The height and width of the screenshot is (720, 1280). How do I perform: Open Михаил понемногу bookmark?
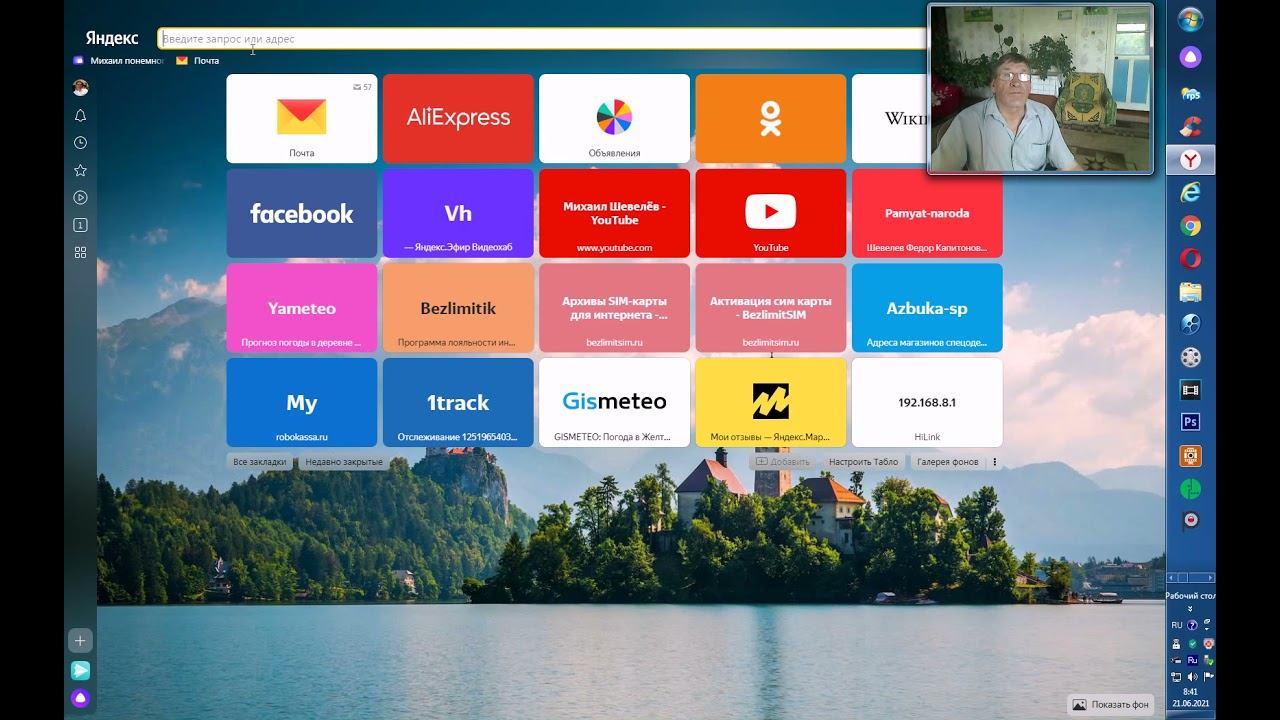(117, 61)
